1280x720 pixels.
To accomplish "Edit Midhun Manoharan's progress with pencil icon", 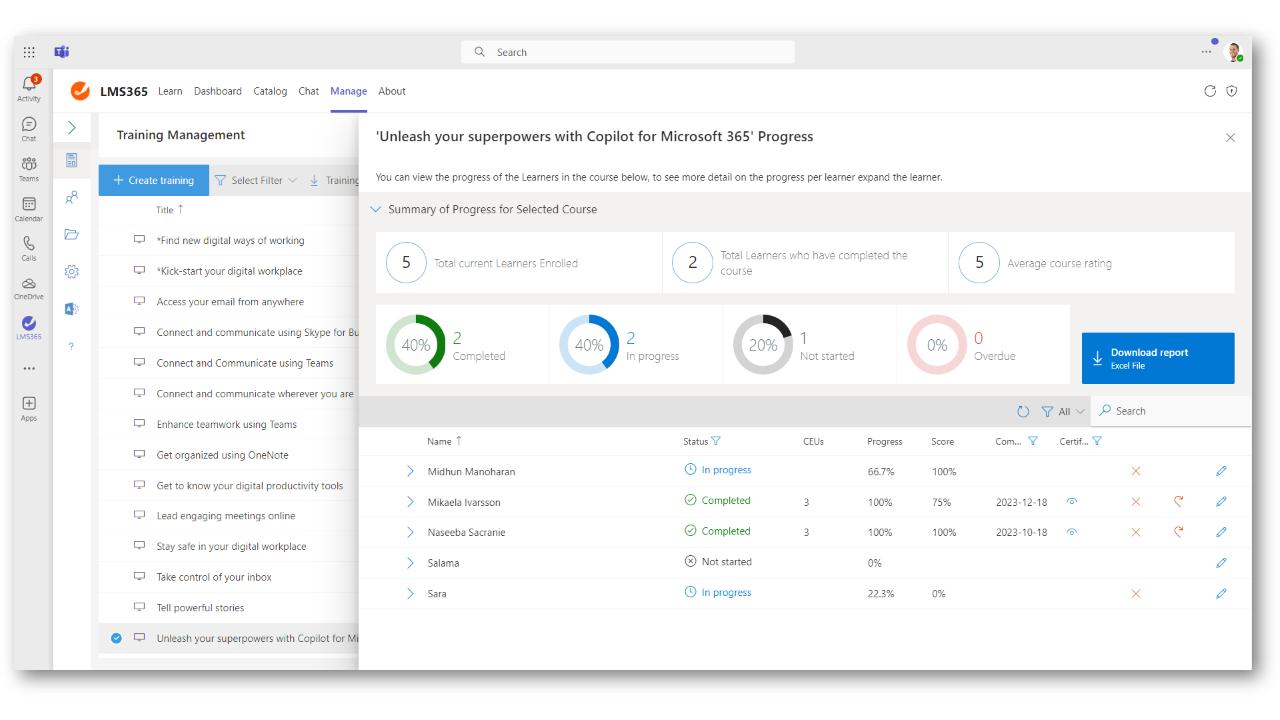I will [x=1221, y=471].
